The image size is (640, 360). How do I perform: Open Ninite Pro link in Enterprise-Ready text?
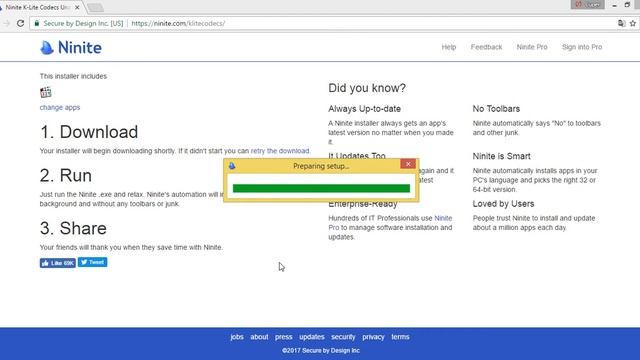pyautogui.click(x=443, y=218)
